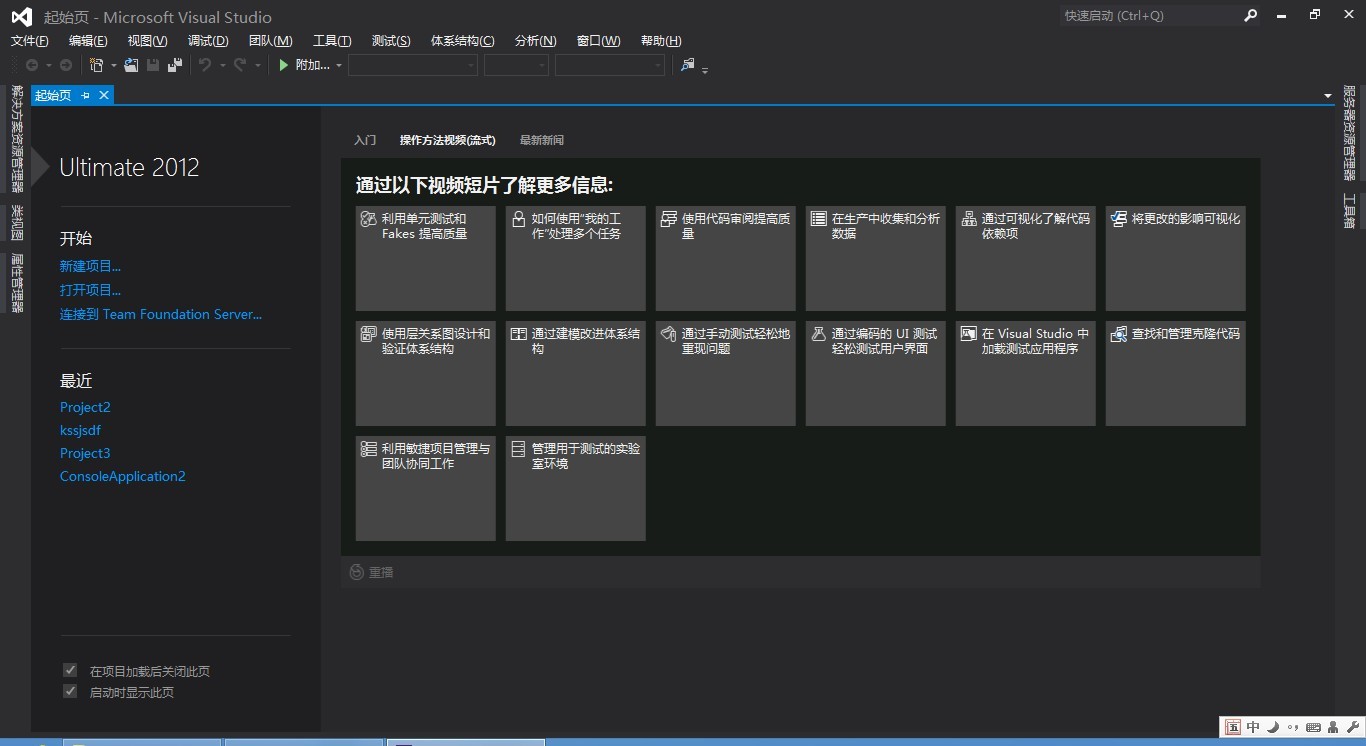
Task: Click the Visual Studio logo in title bar
Action: coord(22,17)
